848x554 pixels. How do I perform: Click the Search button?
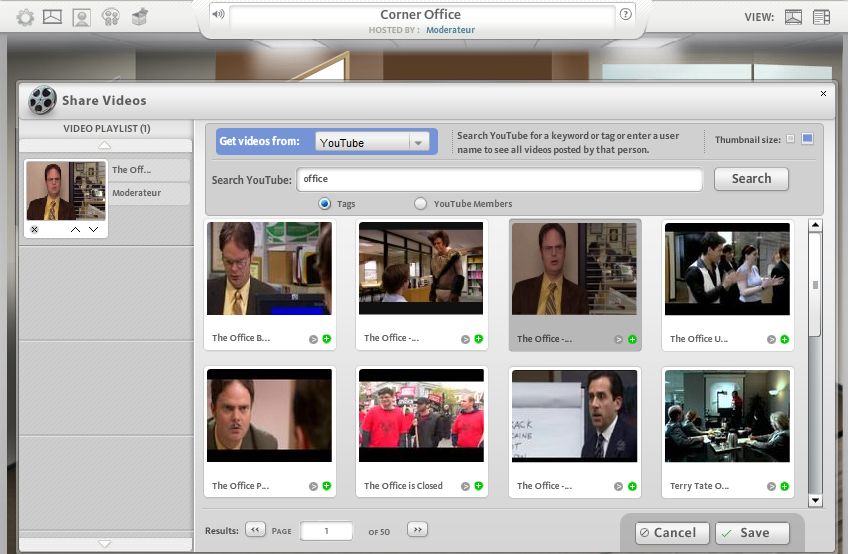pyautogui.click(x=751, y=179)
